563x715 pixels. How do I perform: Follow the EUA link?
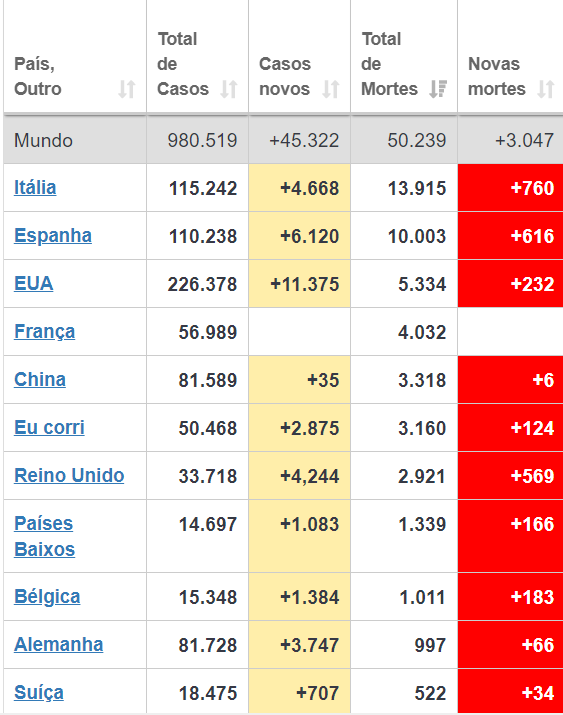(x=34, y=284)
